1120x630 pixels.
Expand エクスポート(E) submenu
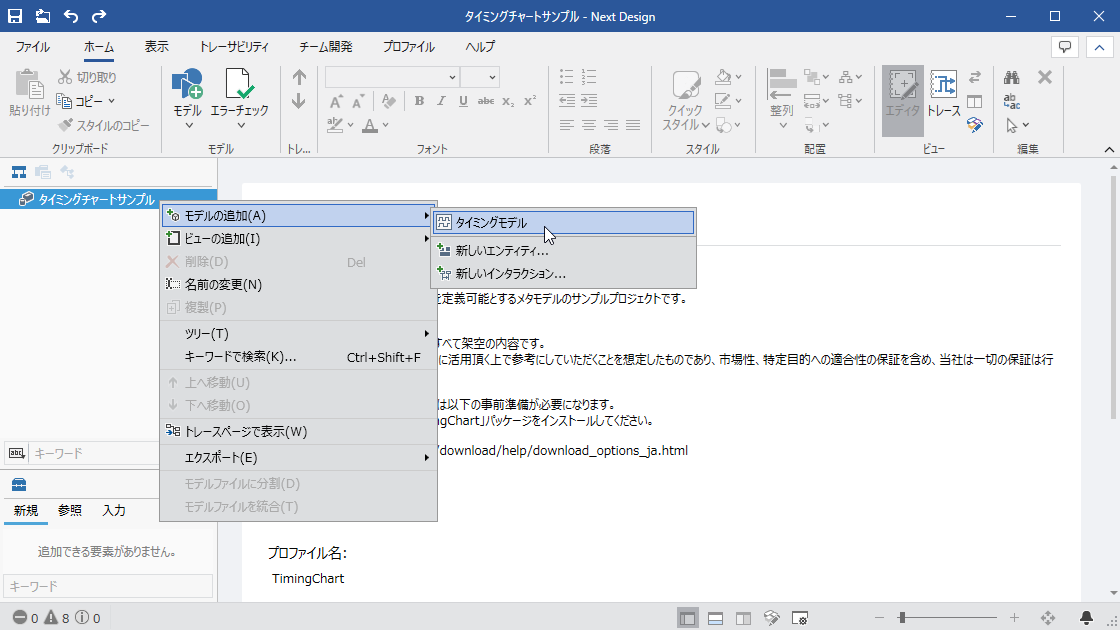[299, 457]
